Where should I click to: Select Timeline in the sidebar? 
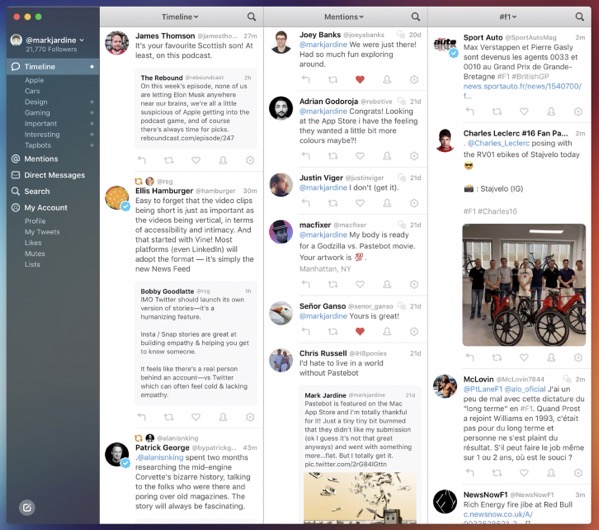coord(53,66)
